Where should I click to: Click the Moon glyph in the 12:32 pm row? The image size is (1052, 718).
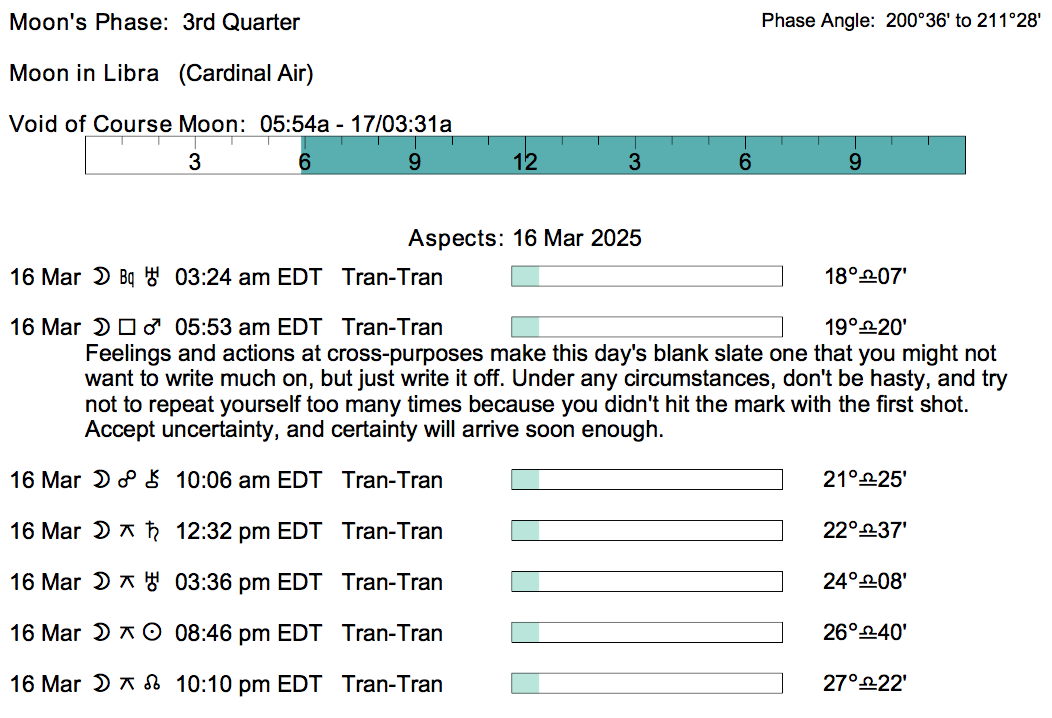(x=101, y=531)
